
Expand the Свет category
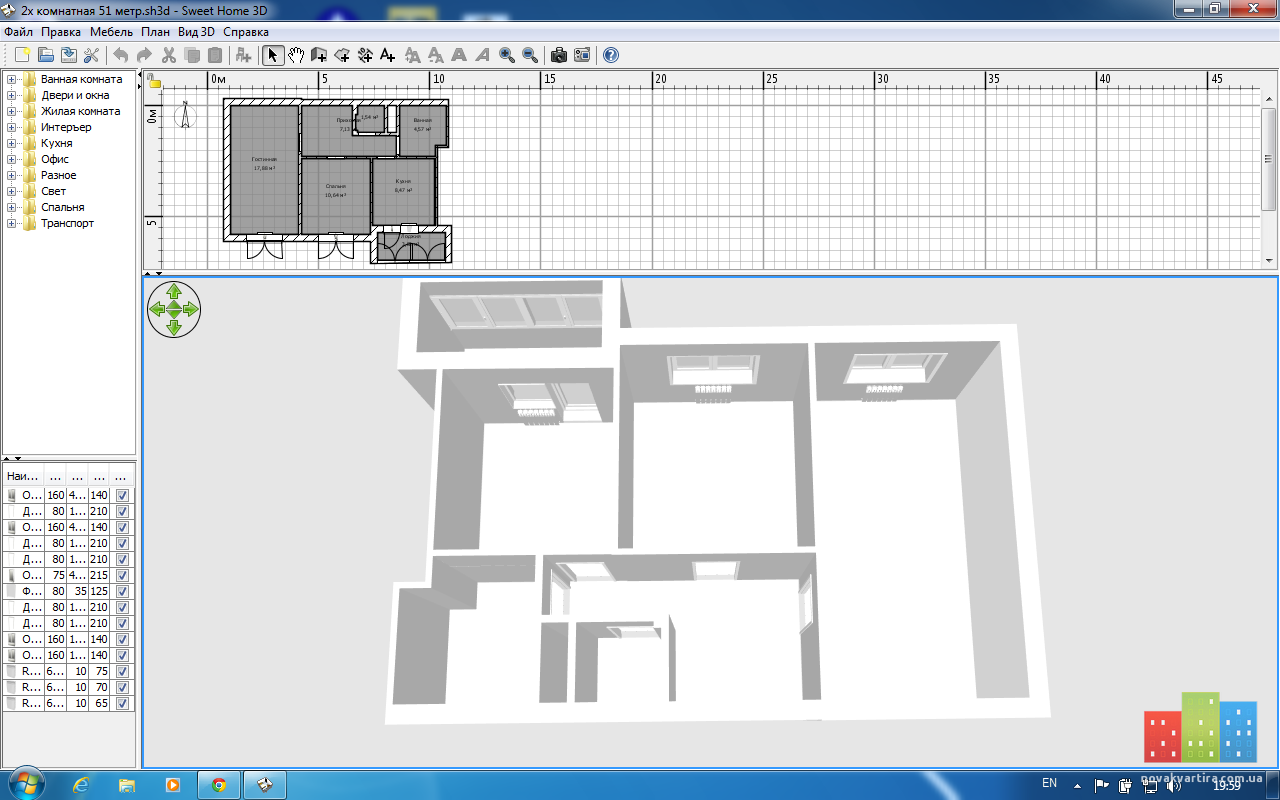tap(11, 191)
